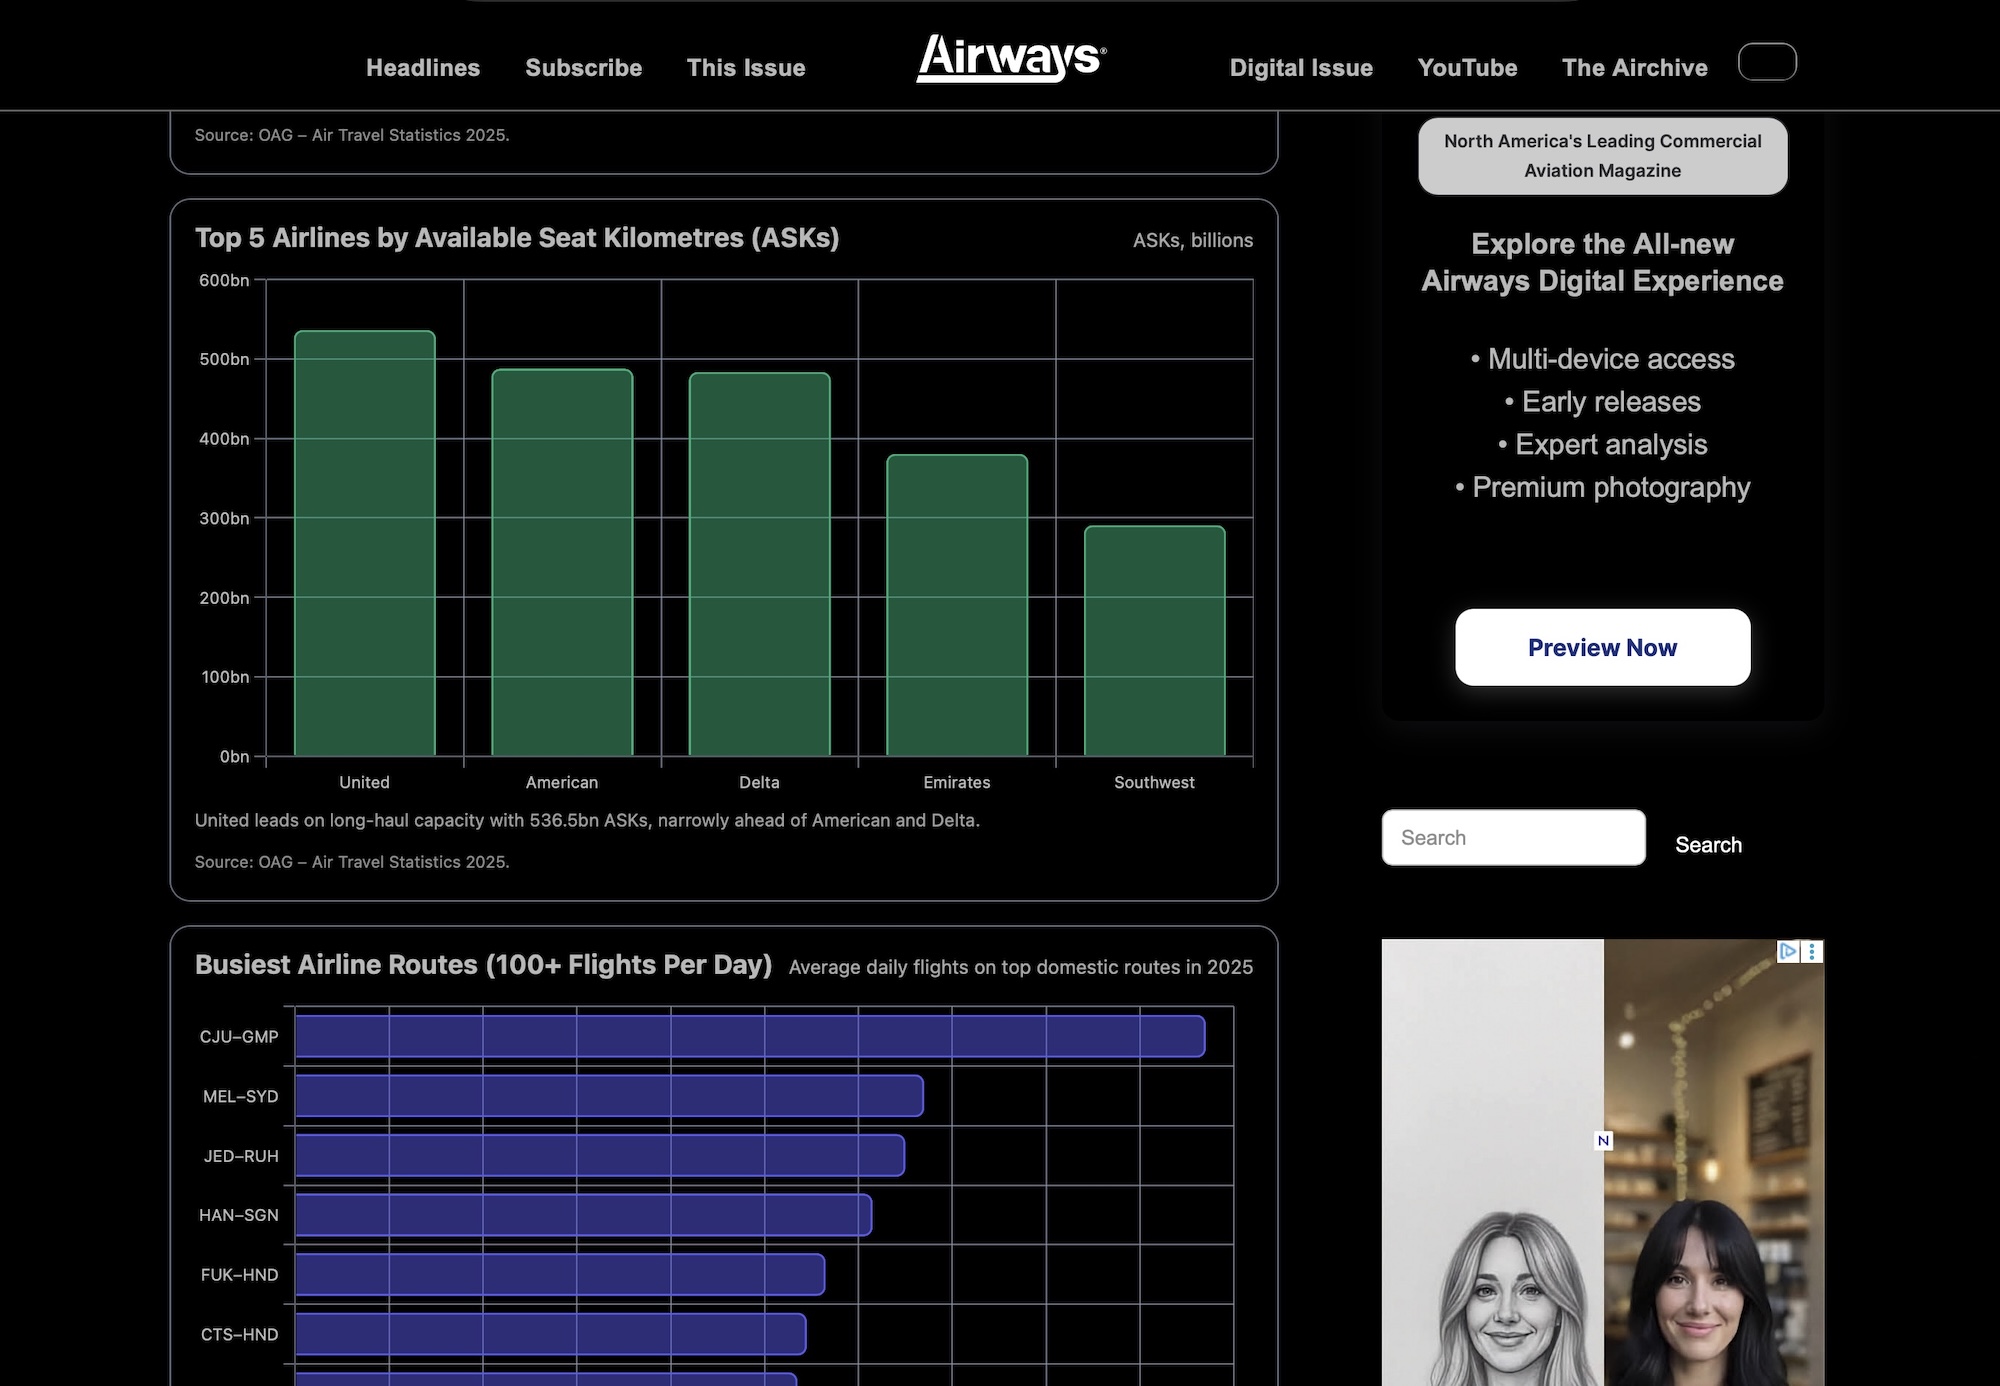
Task: Open the Digital Issue link
Action: click(1301, 68)
